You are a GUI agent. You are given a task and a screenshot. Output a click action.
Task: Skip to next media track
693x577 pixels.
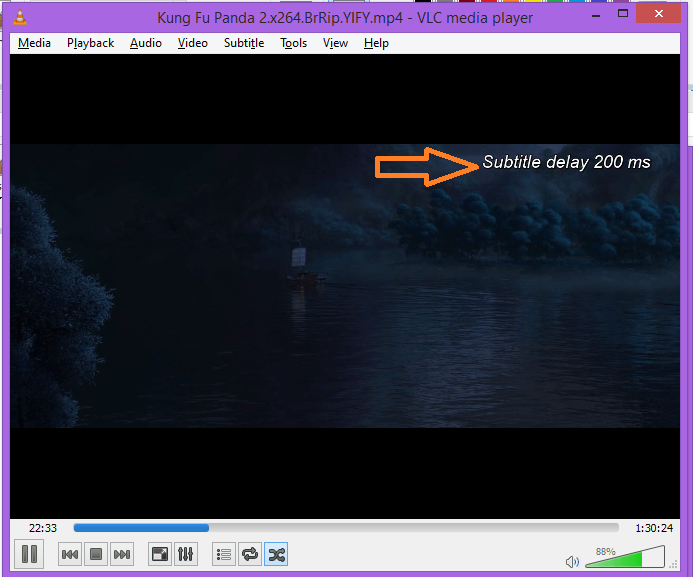click(x=122, y=554)
